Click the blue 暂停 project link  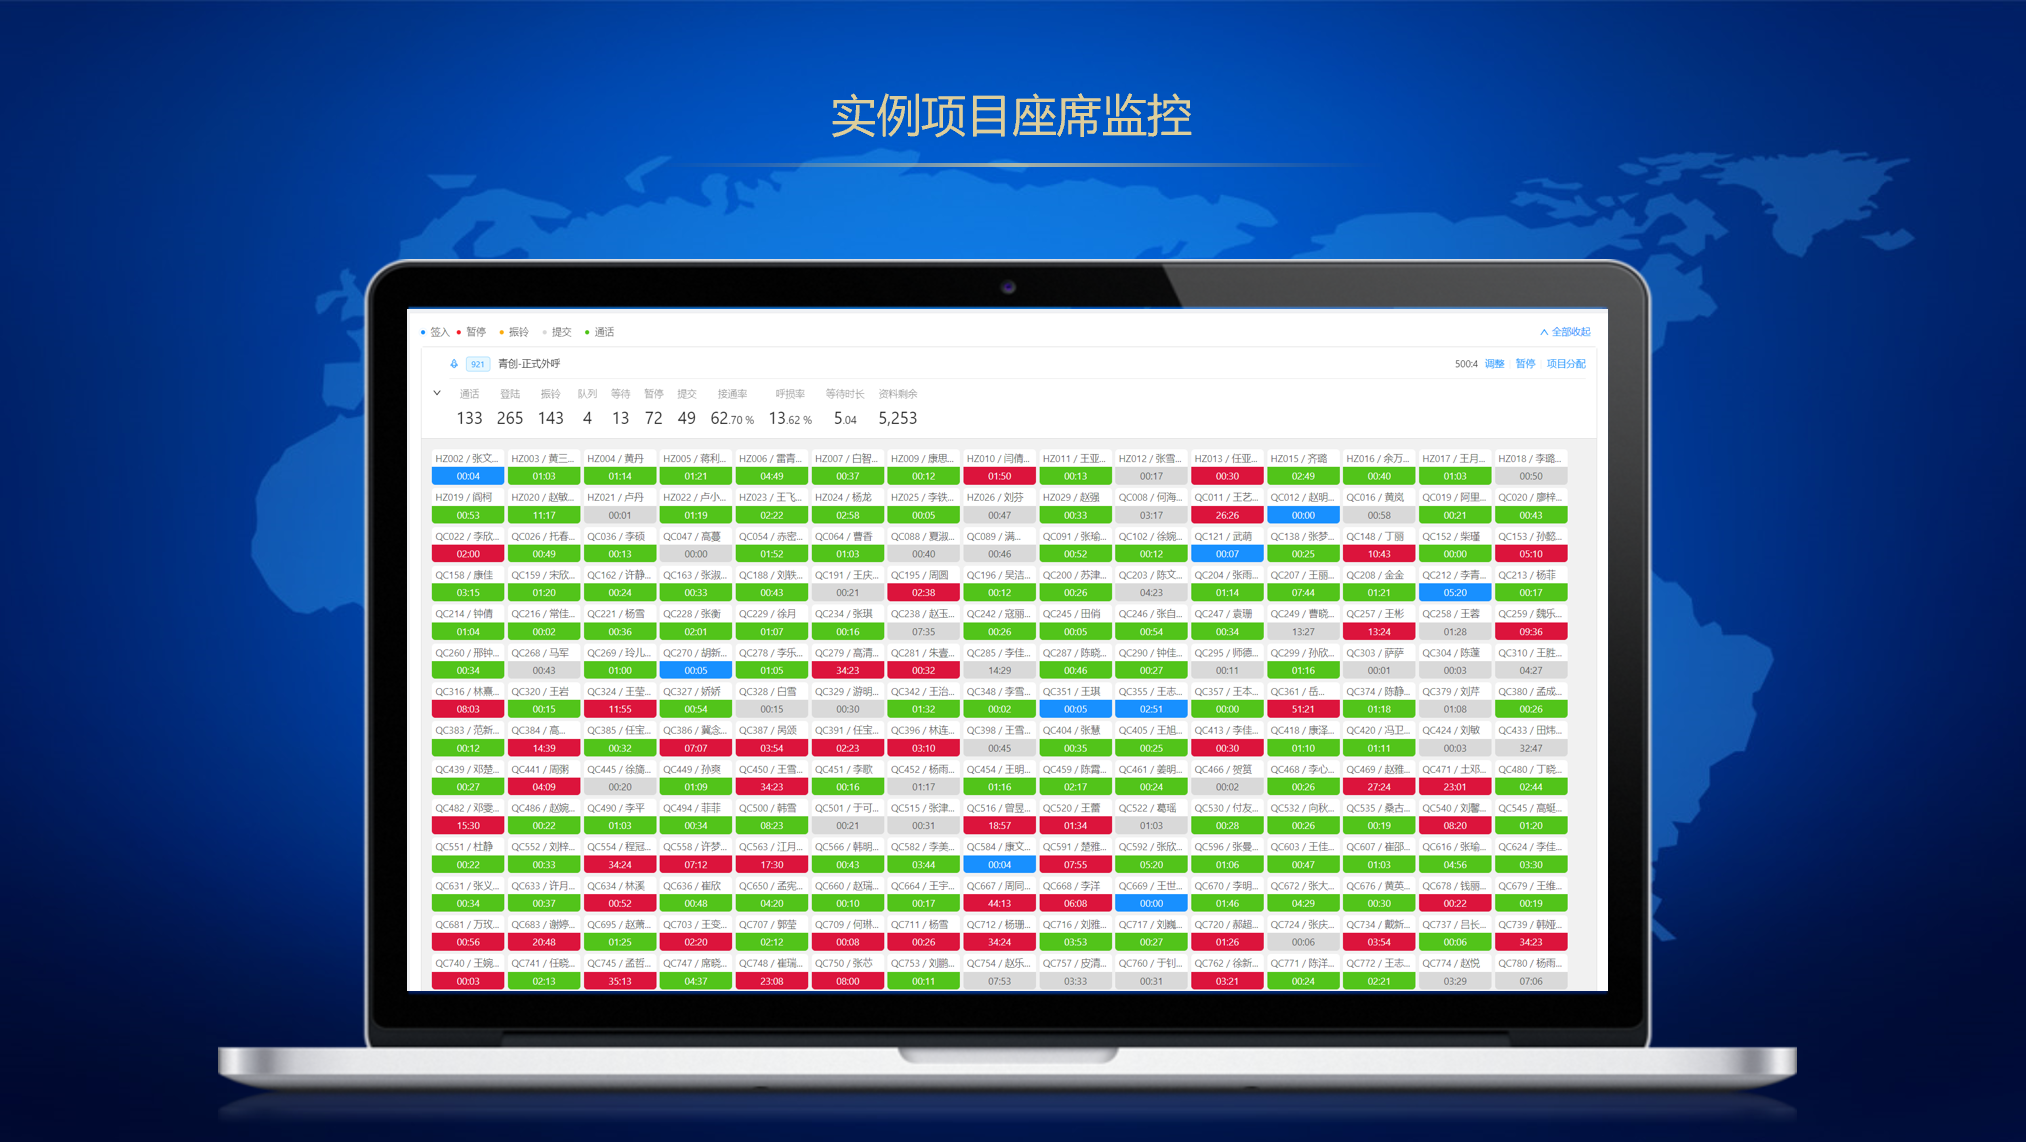[x=1524, y=364]
